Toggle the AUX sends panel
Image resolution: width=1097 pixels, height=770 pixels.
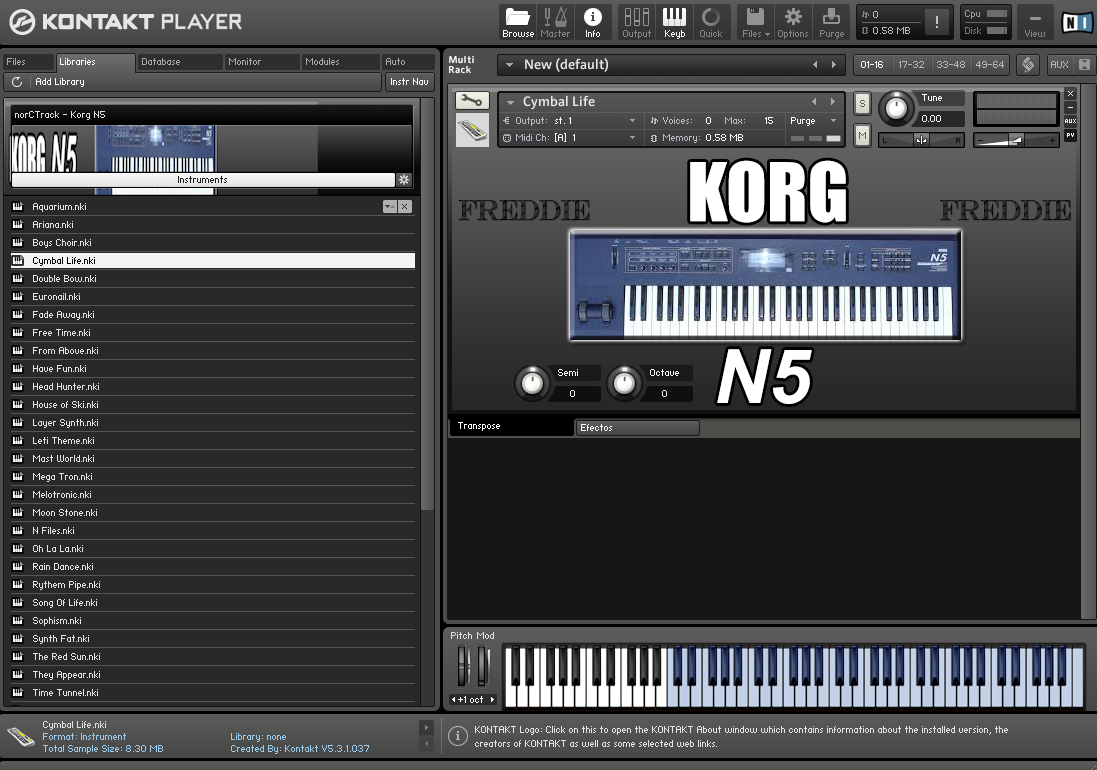coord(1059,65)
